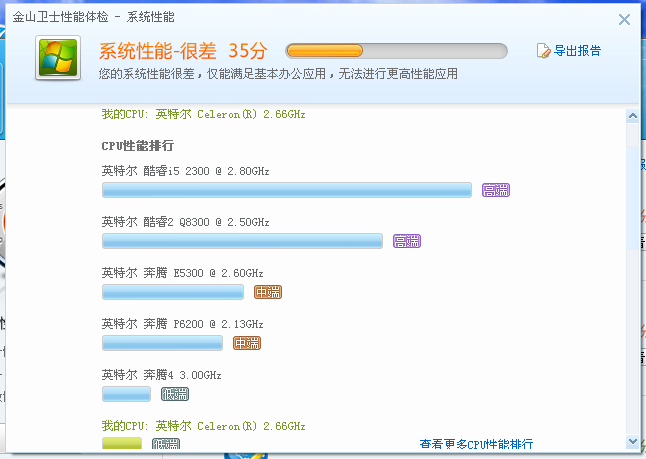Select the green Celeron my-CPU bar
Viewport: 646px width, 459px height.
click(122, 443)
